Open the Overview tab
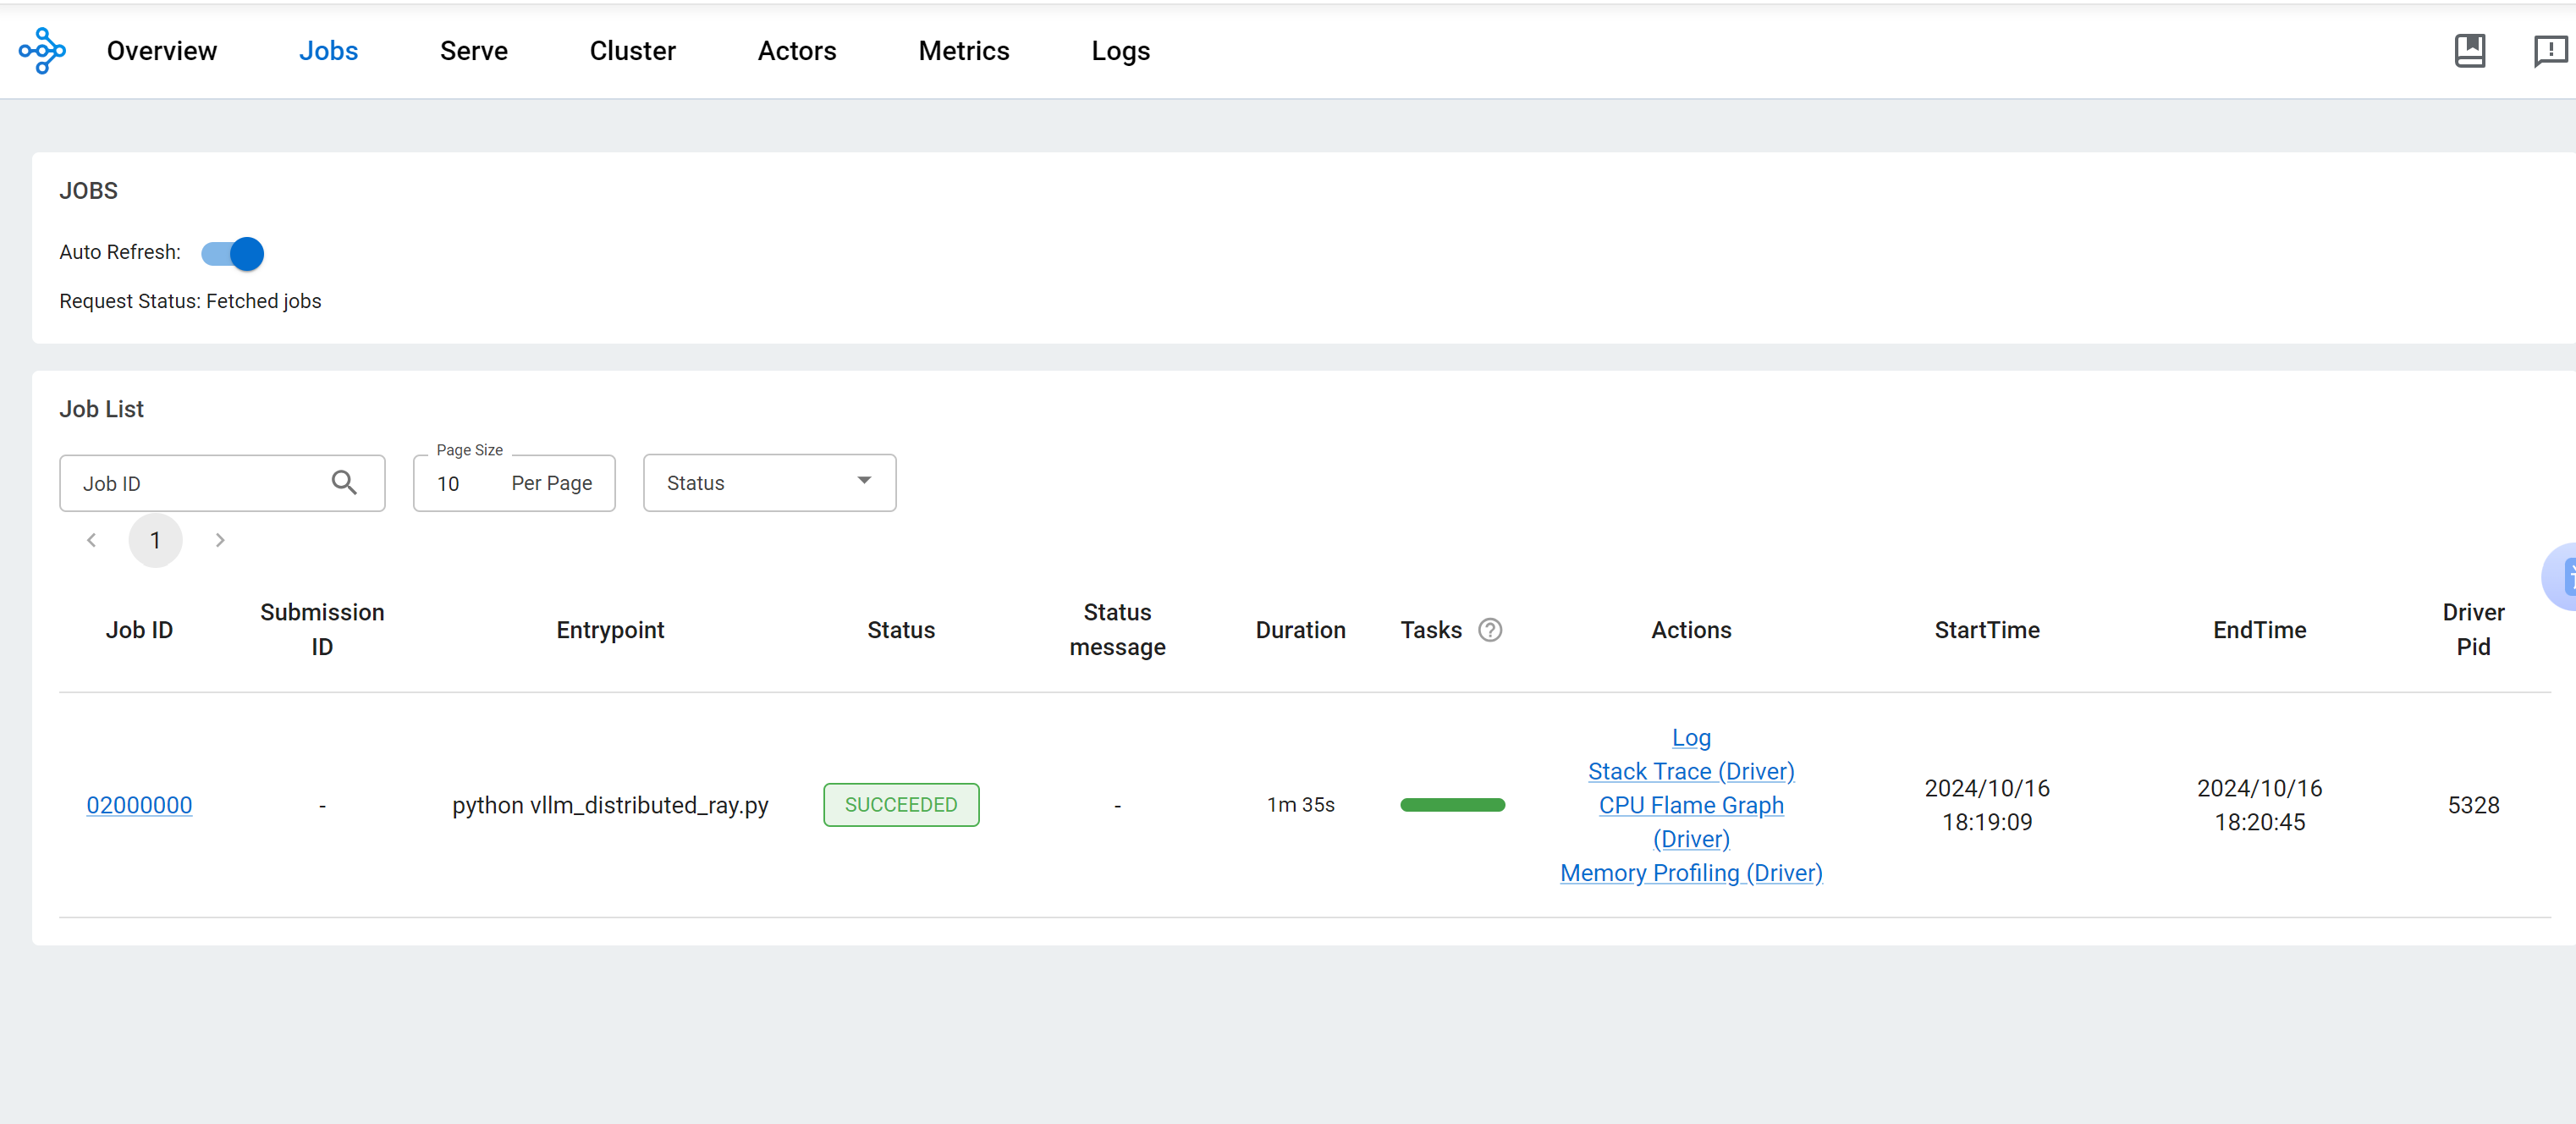Viewport: 2576px width, 1124px height. point(162,51)
